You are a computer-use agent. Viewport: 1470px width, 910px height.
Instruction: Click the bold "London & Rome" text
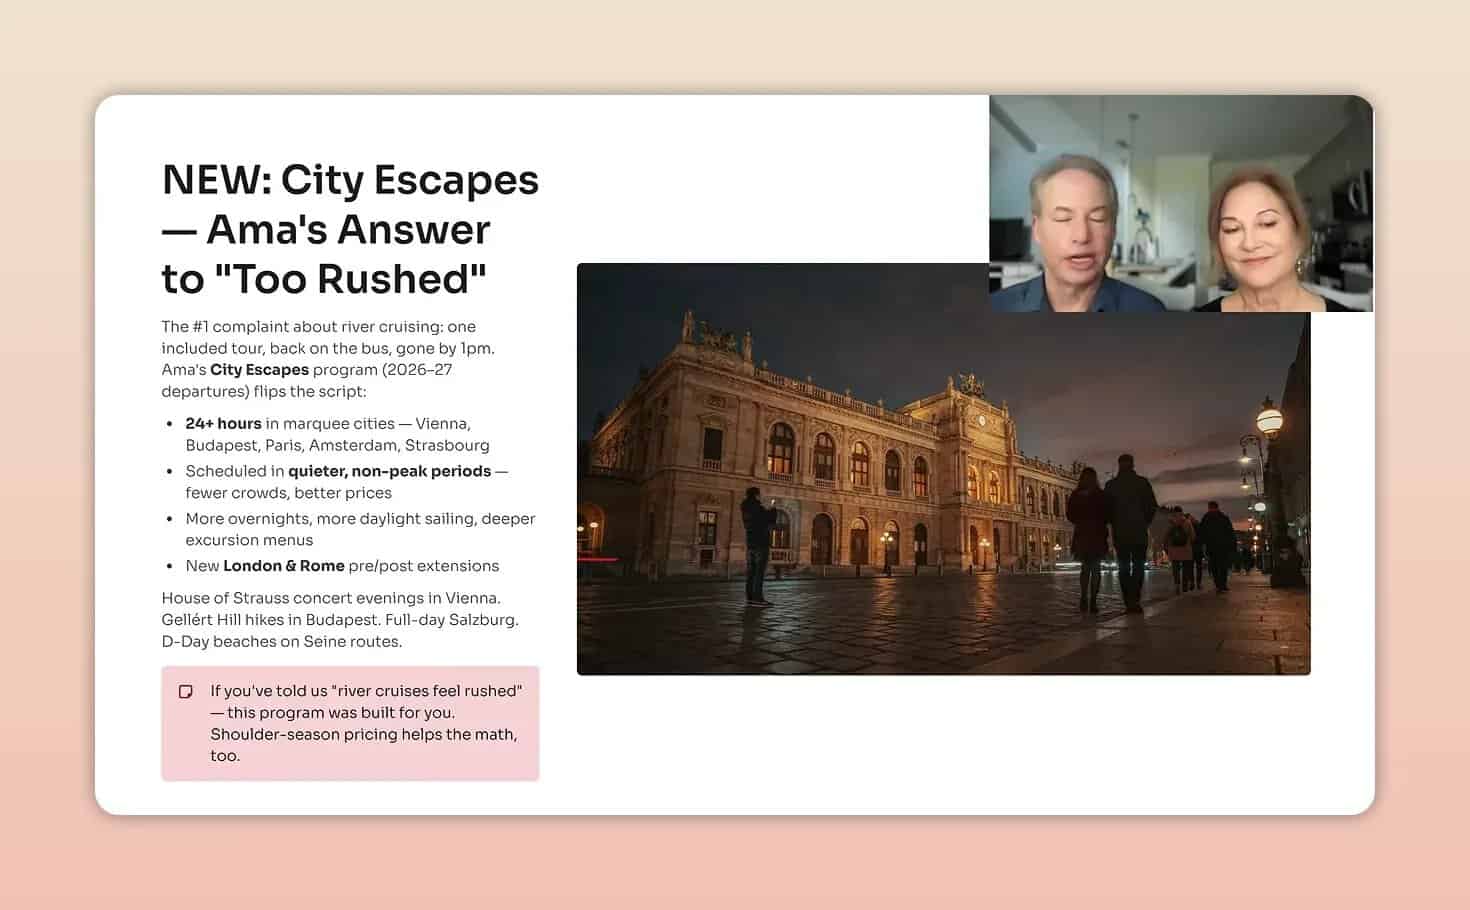coord(284,566)
